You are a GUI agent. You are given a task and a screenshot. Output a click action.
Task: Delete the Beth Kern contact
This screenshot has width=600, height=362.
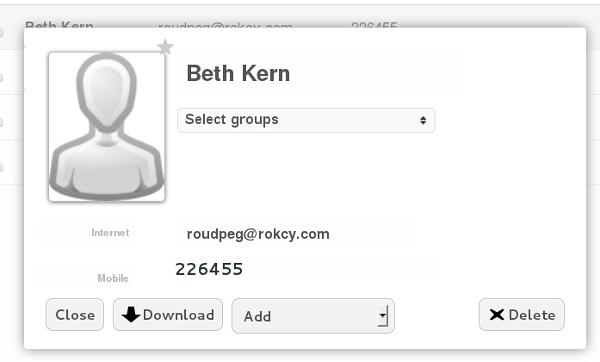(522, 315)
